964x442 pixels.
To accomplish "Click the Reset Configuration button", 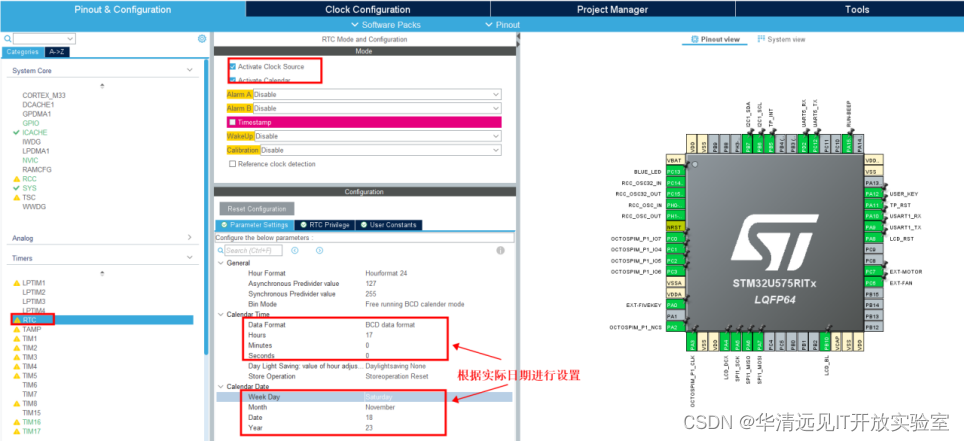I will (x=256, y=208).
